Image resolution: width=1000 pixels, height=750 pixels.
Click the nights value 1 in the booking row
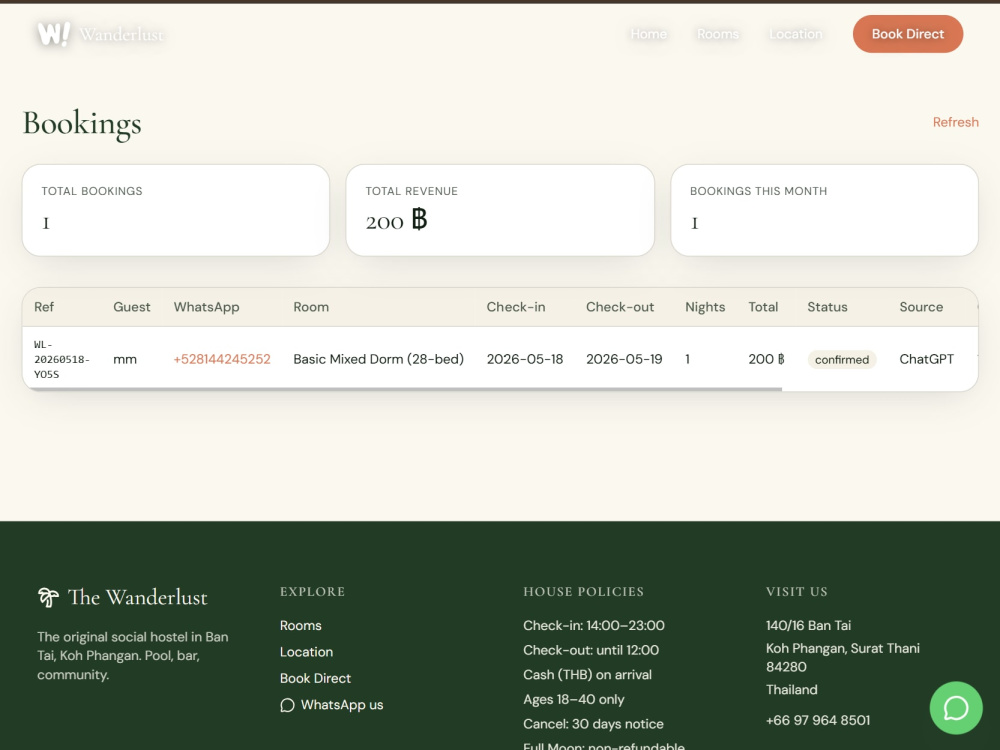pyautogui.click(x=688, y=359)
